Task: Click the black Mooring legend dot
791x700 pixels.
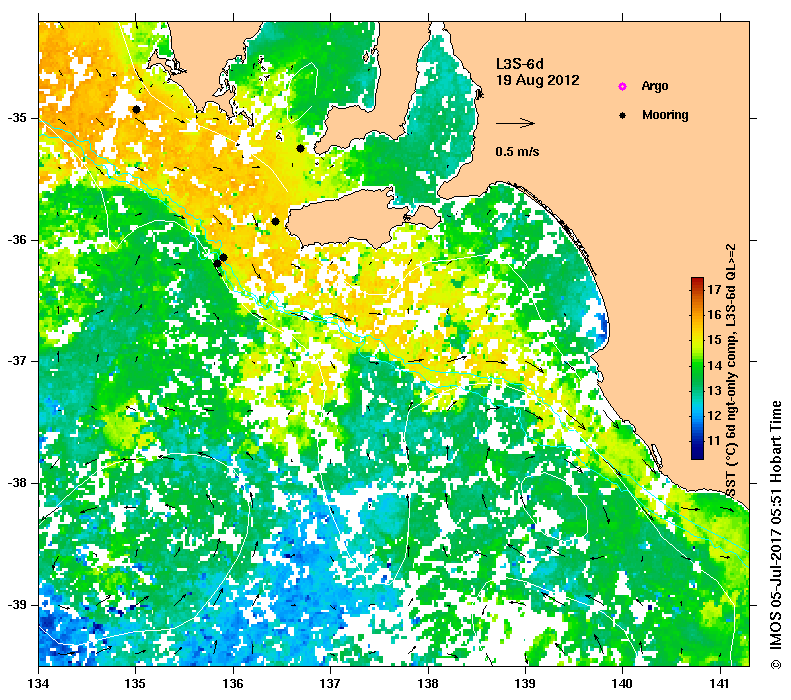Action: coord(623,115)
